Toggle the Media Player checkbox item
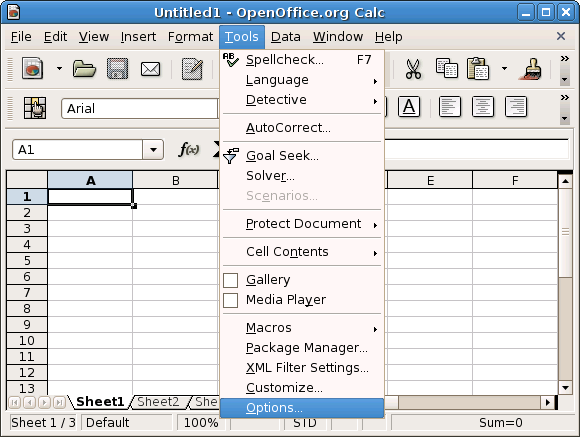 tap(302, 300)
